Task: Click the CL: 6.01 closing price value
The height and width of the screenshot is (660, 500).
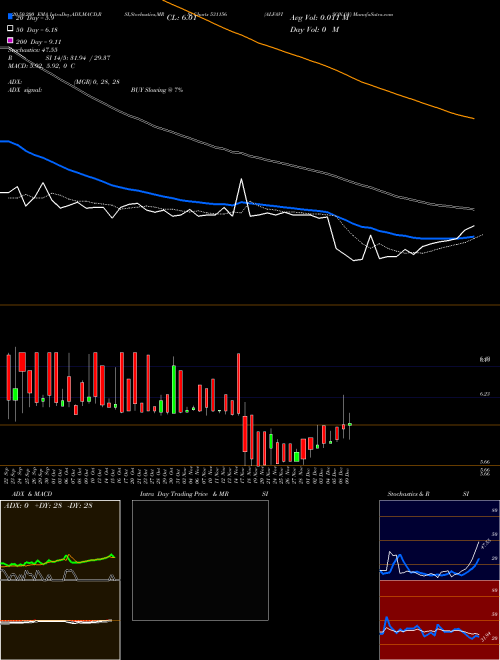Action: 182,18
